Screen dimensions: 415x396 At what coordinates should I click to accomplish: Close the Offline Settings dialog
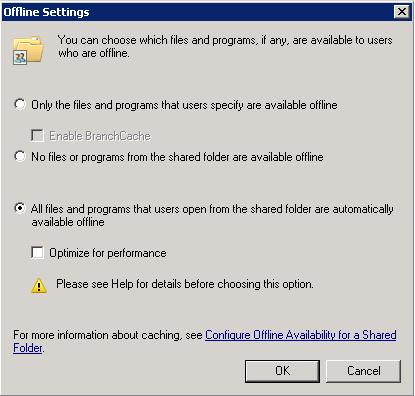(402, 12)
